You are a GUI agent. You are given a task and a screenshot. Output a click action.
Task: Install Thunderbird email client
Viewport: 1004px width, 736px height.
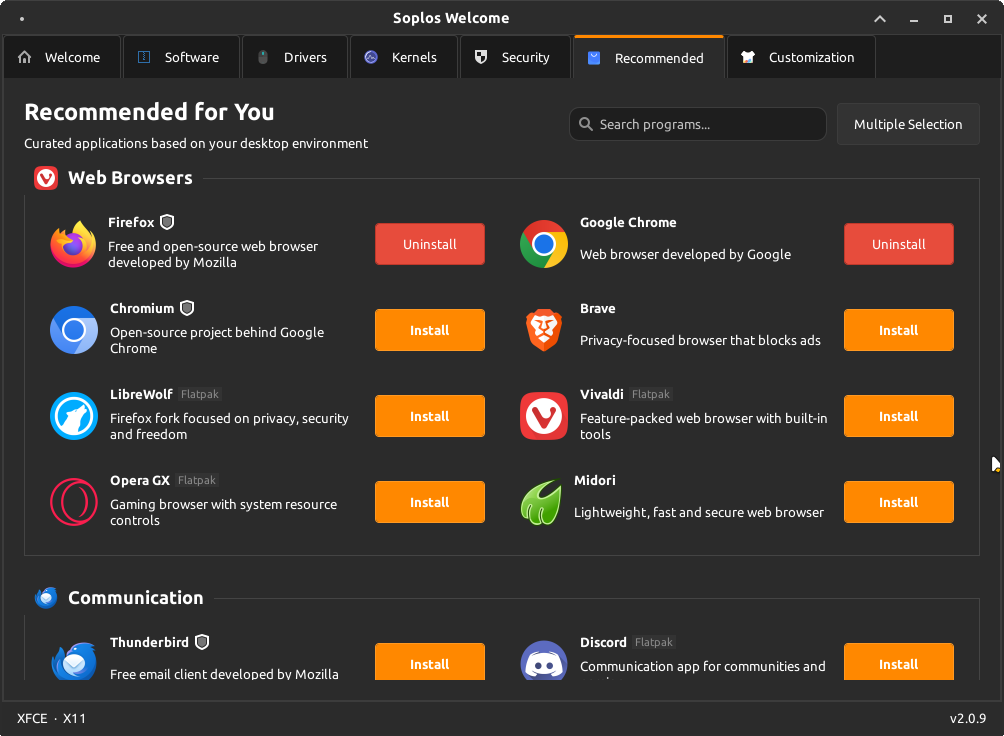click(430, 662)
